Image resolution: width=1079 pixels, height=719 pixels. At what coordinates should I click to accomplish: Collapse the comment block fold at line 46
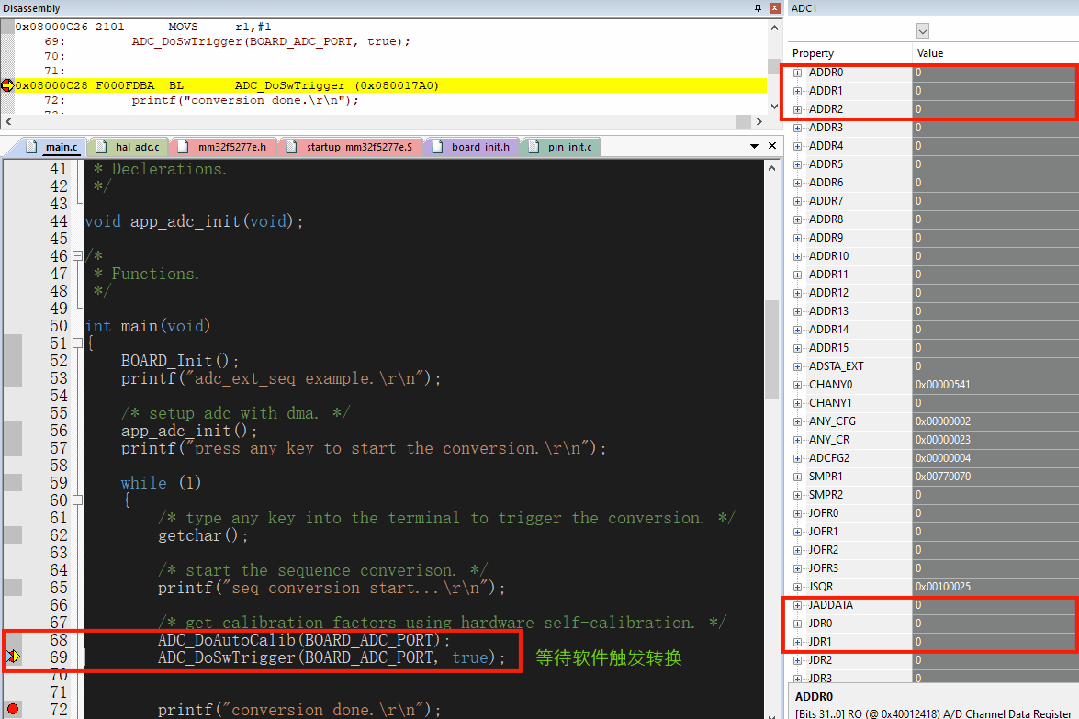[x=78, y=255]
